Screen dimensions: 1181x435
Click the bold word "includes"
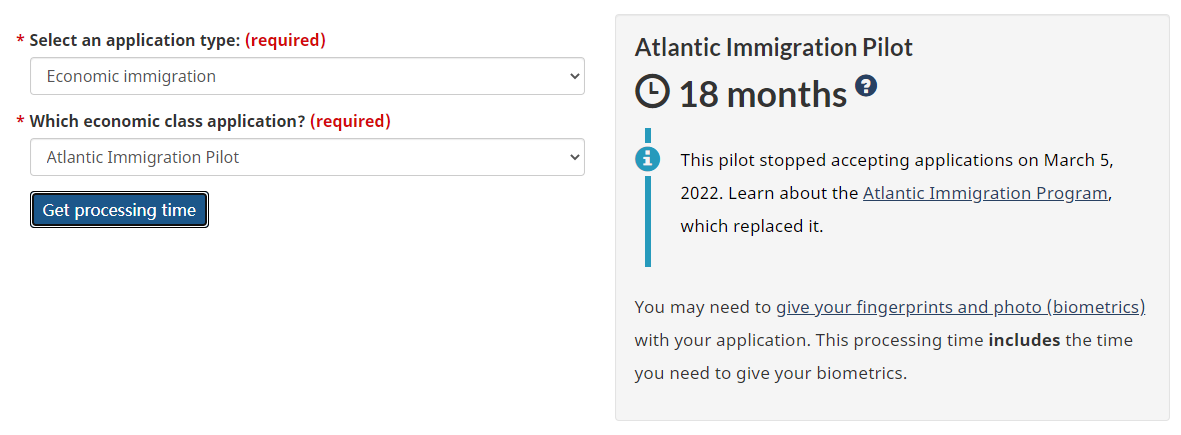point(1024,340)
